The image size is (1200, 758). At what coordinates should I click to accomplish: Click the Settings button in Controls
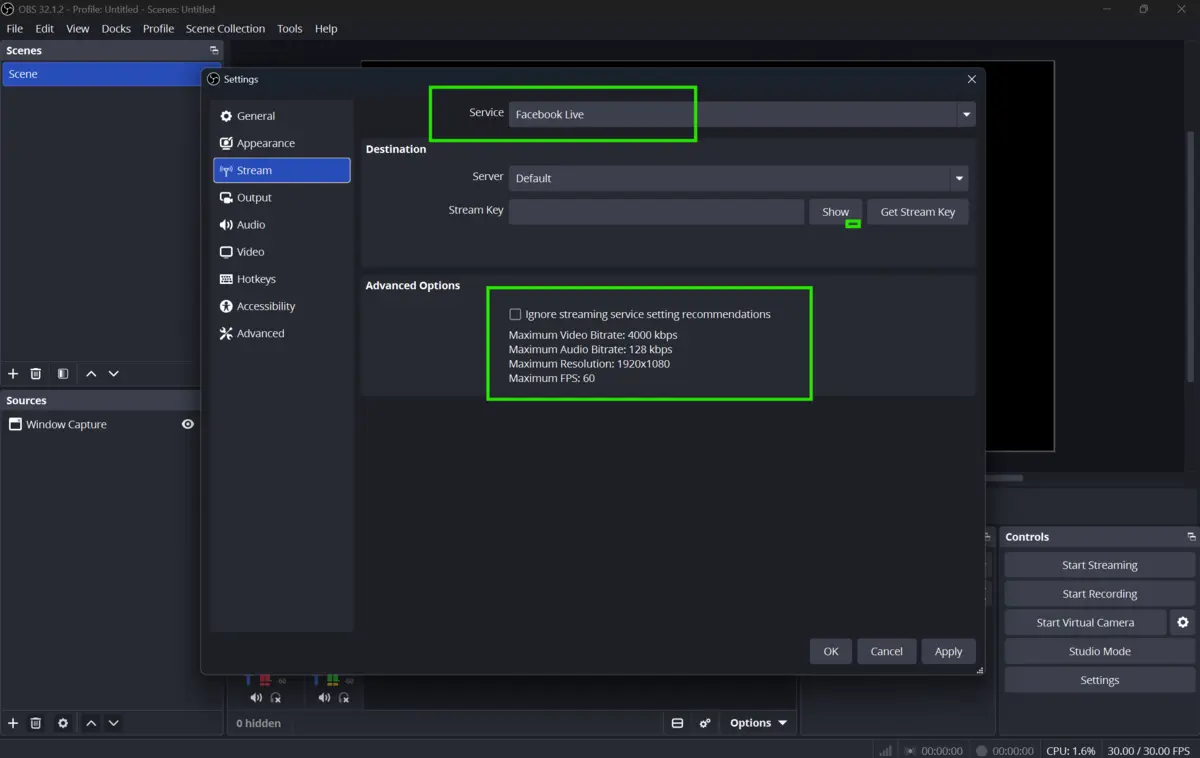tap(1100, 680)
